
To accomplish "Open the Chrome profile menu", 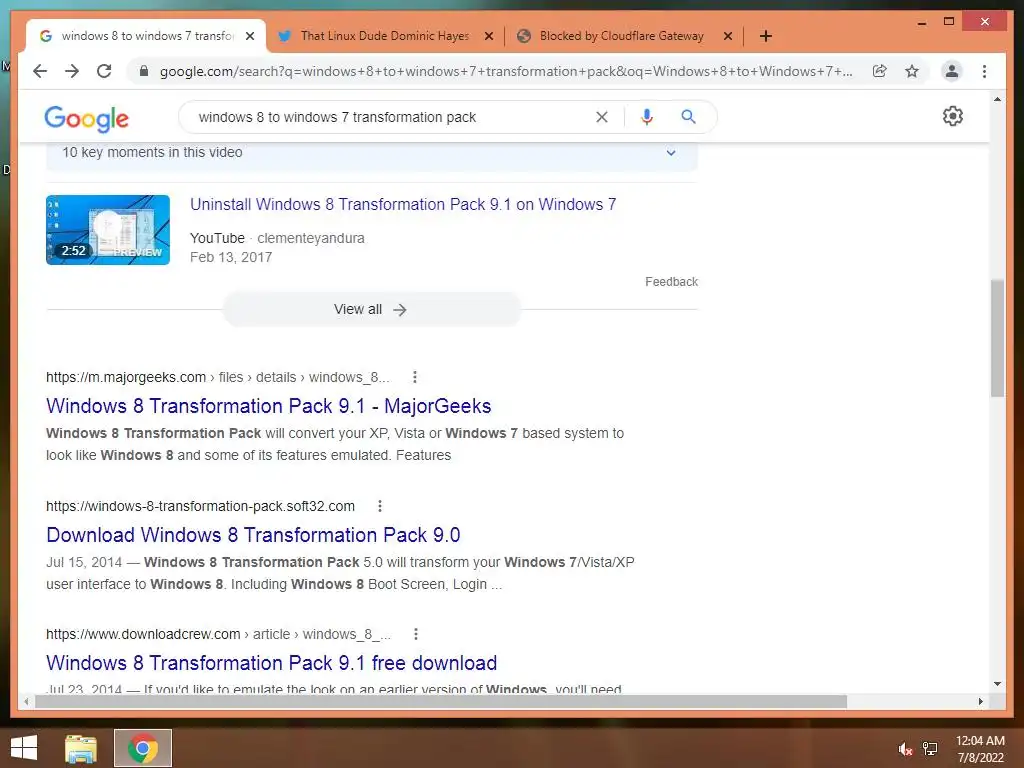I will coord(952,71).
